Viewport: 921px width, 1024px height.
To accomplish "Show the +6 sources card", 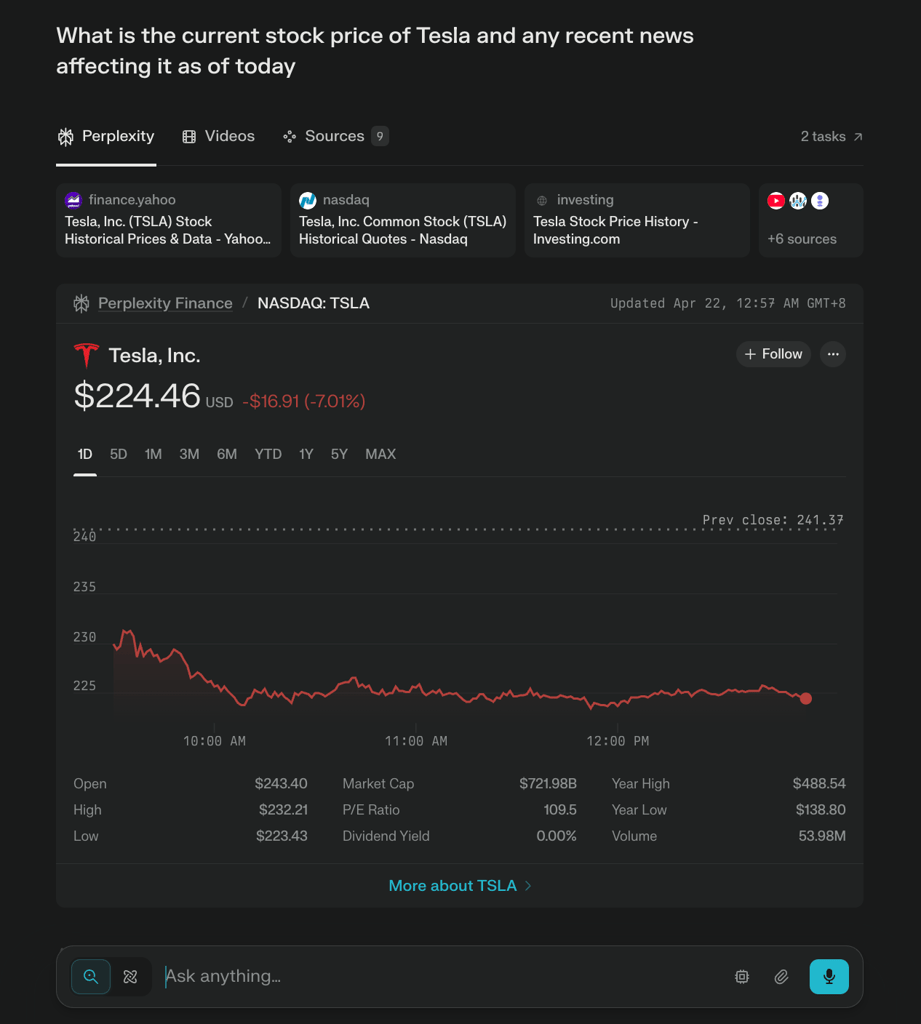I will point(811,220).
